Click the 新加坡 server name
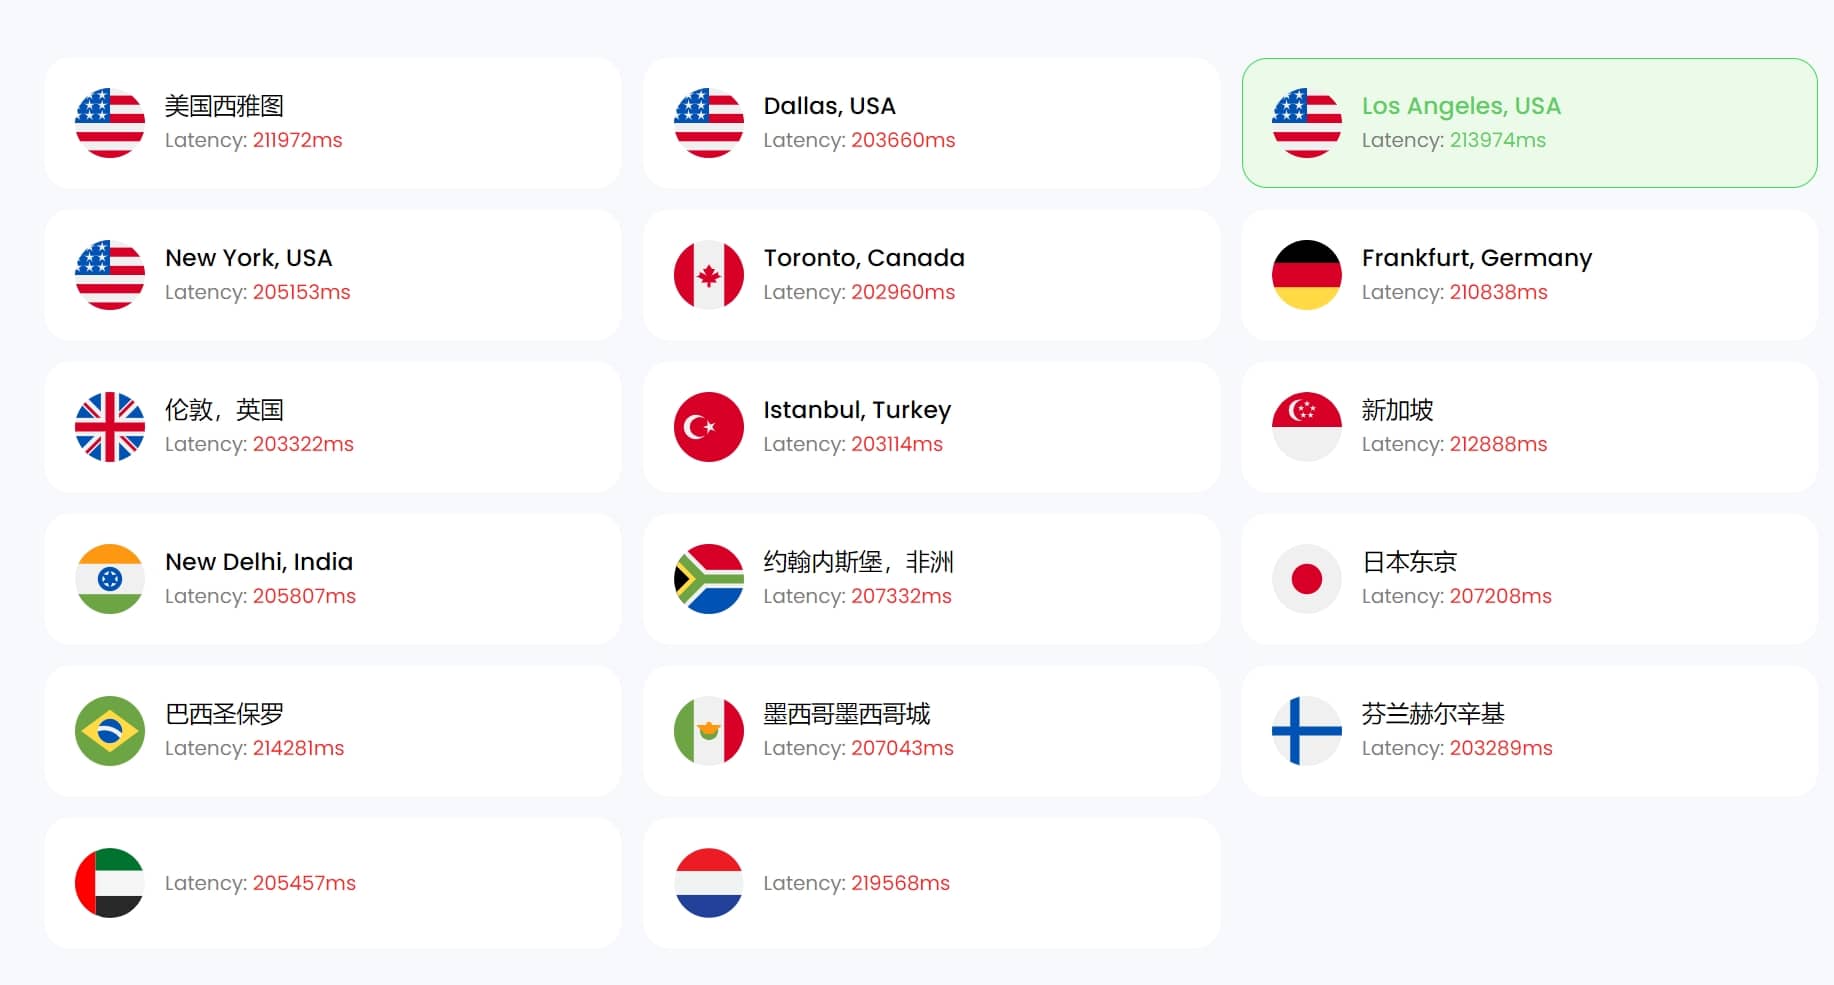1834x985 pixels. (x=1397, y=410)
